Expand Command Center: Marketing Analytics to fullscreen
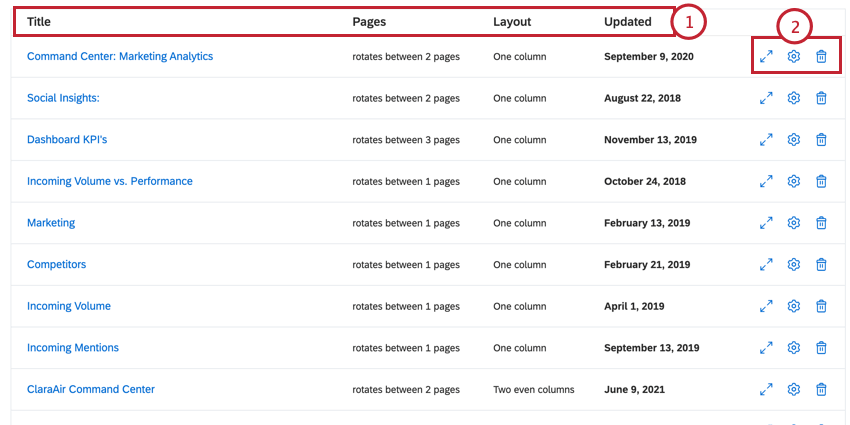Image resolution: width=850 pixels, height=425 pixels. click(766, 56)
